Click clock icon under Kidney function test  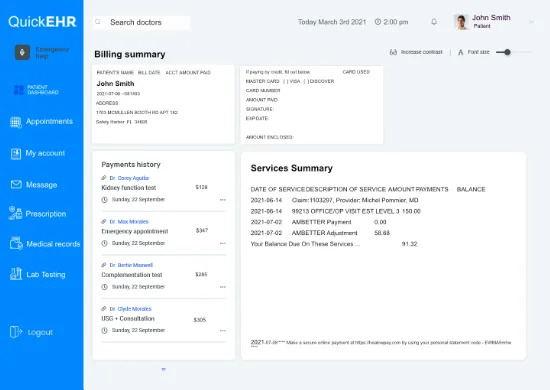click(x=104, y=200)
